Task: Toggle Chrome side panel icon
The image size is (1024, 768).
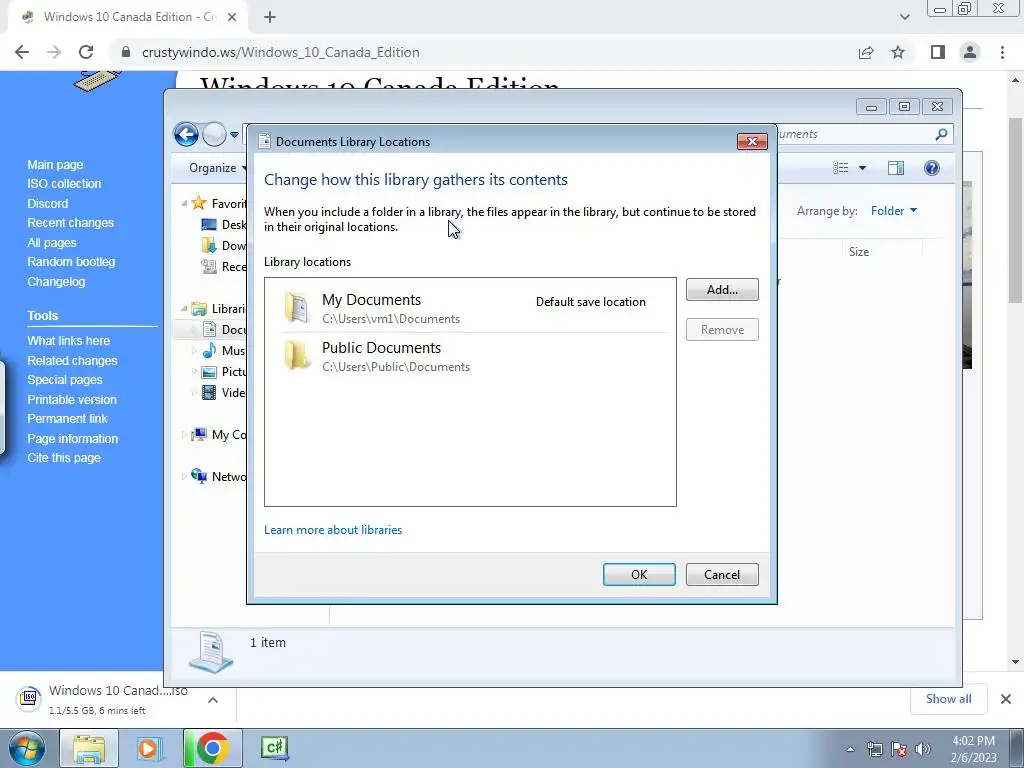Action: pos(938,52)
